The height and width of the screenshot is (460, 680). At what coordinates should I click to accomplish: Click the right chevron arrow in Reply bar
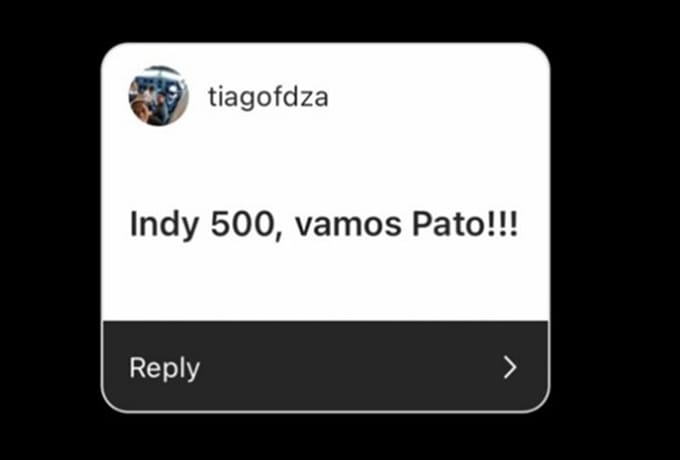tap(510, 368)
